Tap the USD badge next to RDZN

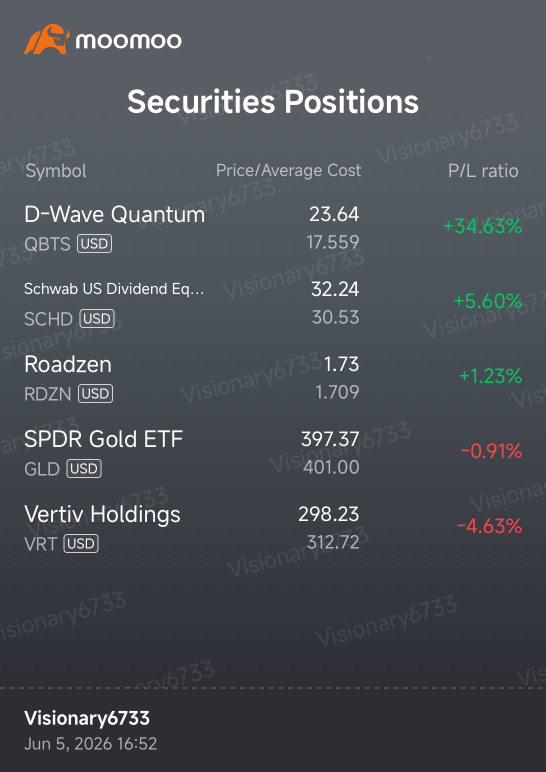(x=96, y=393)
